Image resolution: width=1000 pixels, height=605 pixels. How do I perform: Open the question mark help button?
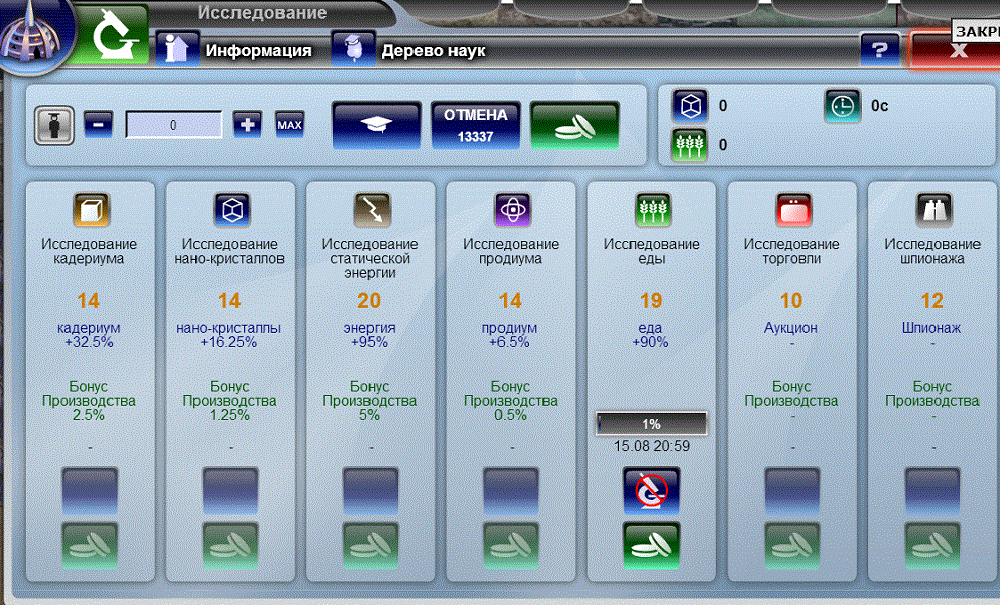880,49
